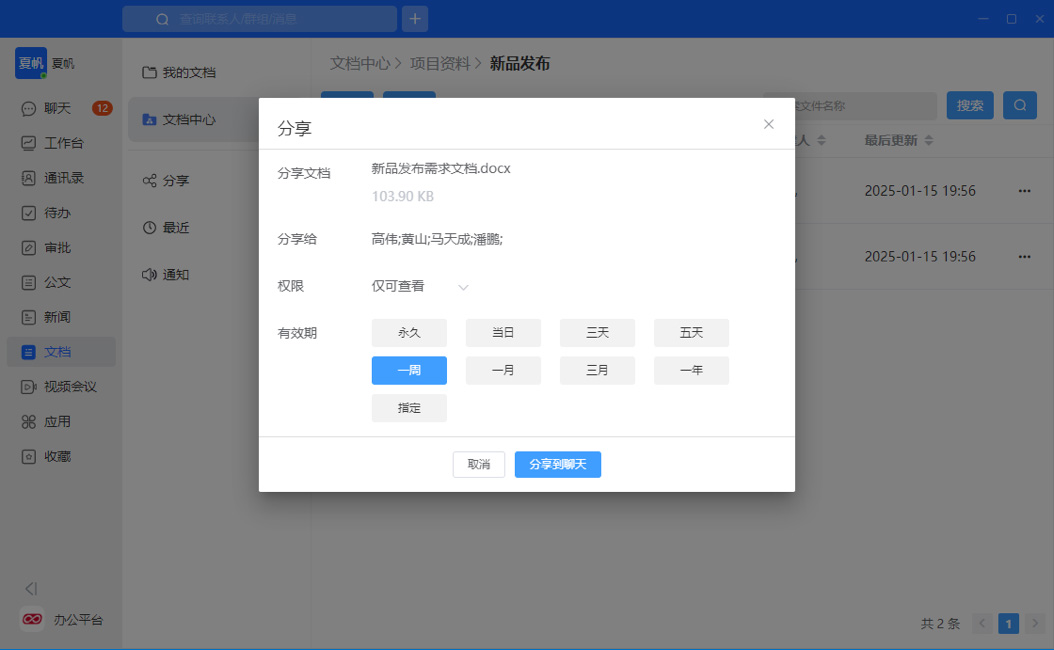Select 一月 validity period option
Image resolution: width=1054 pixels, height=650 pixels.
coord(503,371)
